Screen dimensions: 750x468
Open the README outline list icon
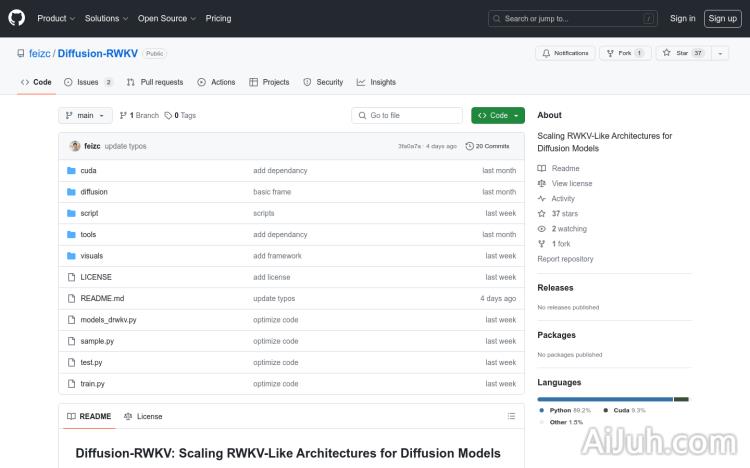pos(511,416)
